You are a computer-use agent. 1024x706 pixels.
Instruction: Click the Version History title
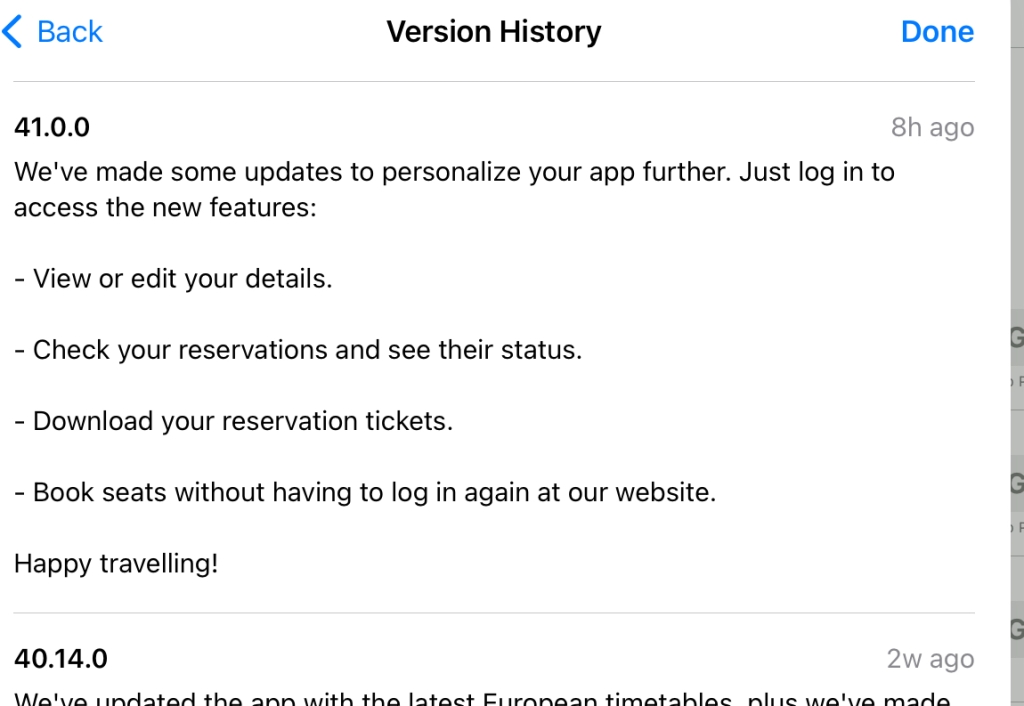494,31
